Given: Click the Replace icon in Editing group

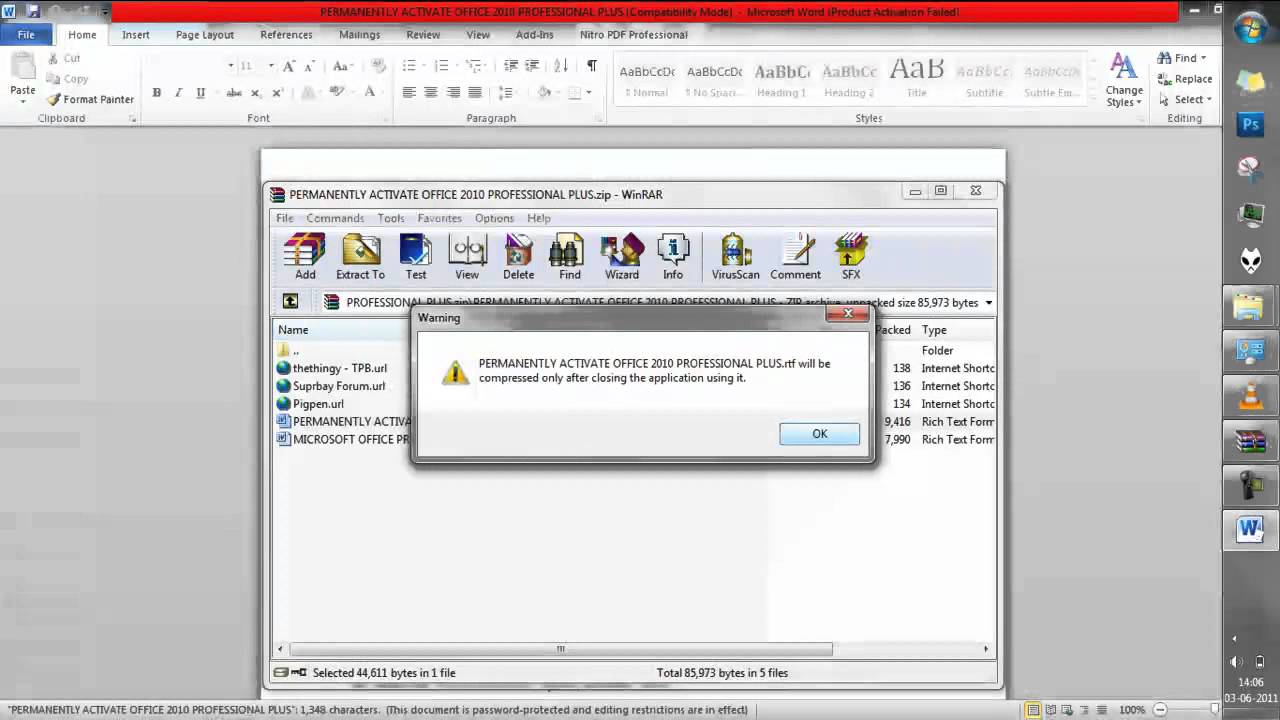Looking at the screenshot, I should [x=1184, y=79].
